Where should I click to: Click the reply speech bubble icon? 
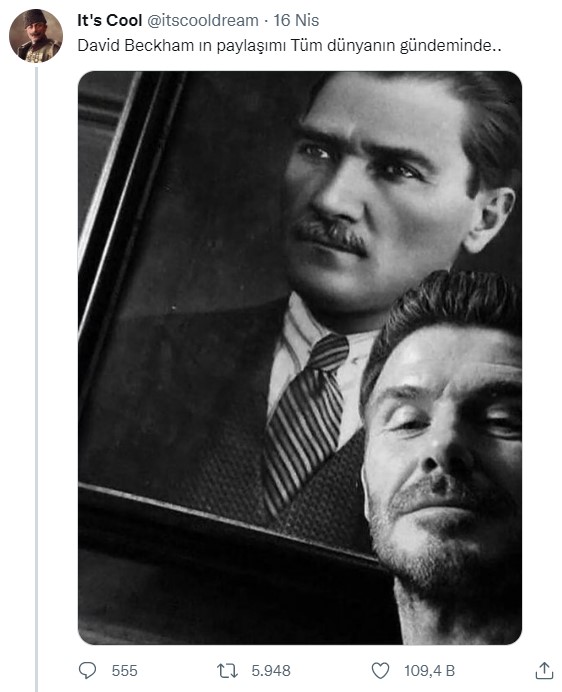point(87,670)
